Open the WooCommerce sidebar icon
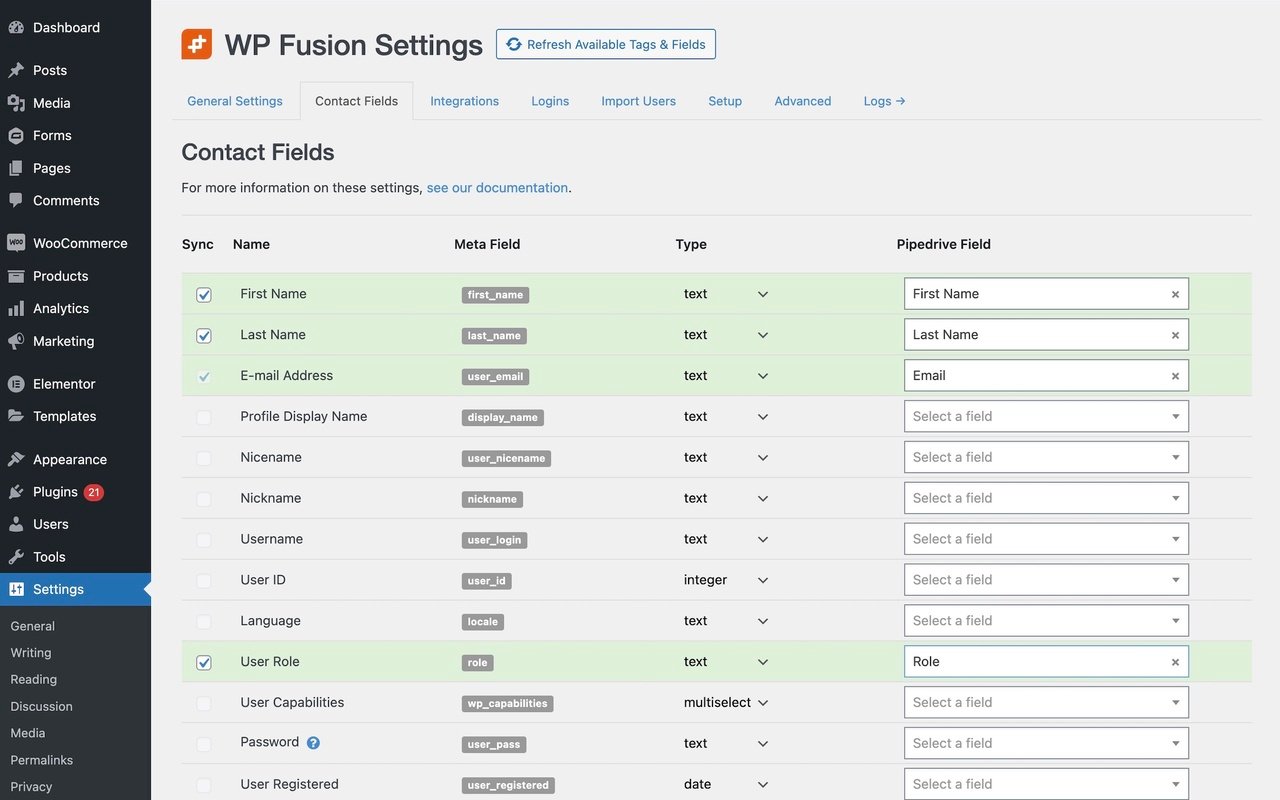The width and height of the screenshot is (1280, 800). [16, 243]
